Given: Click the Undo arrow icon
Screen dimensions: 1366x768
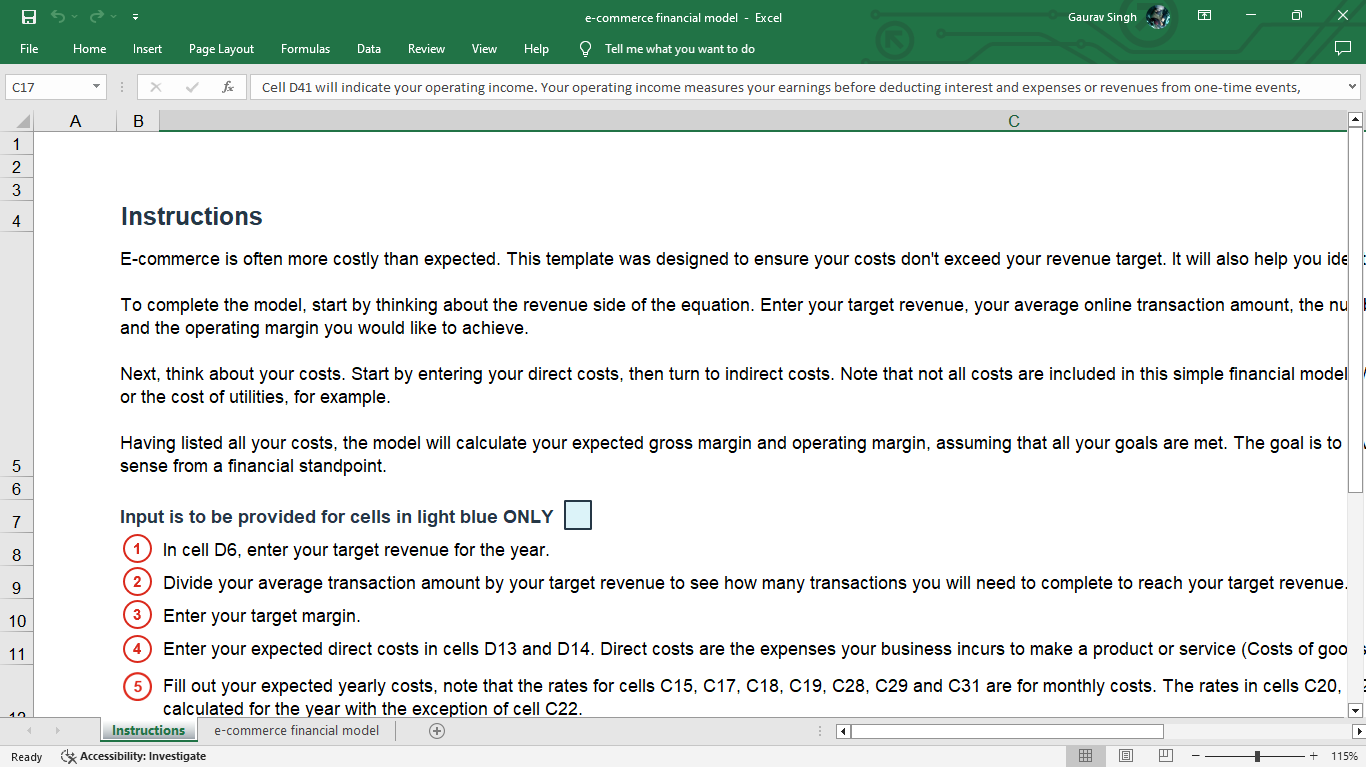Looking at the screenshot, I should [59, 17].
